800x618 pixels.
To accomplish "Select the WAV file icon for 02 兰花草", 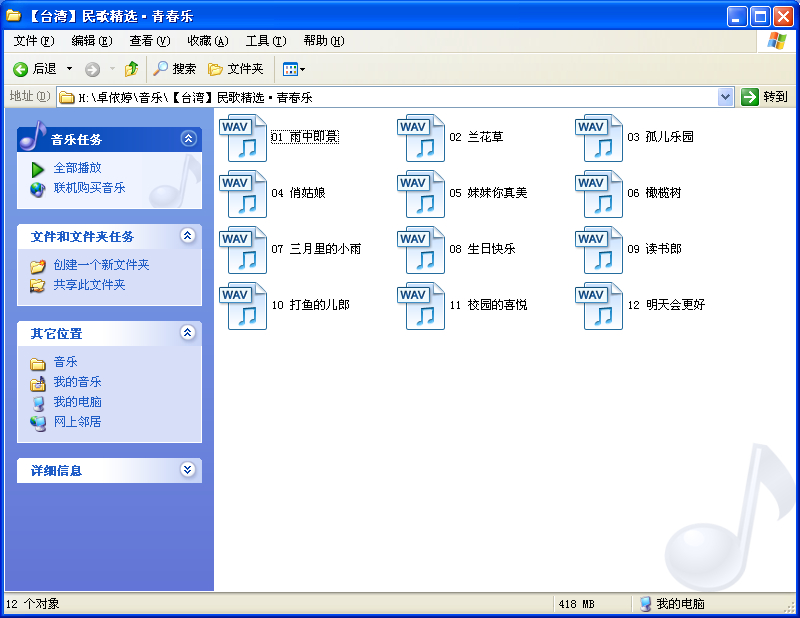I will (421, 138).
